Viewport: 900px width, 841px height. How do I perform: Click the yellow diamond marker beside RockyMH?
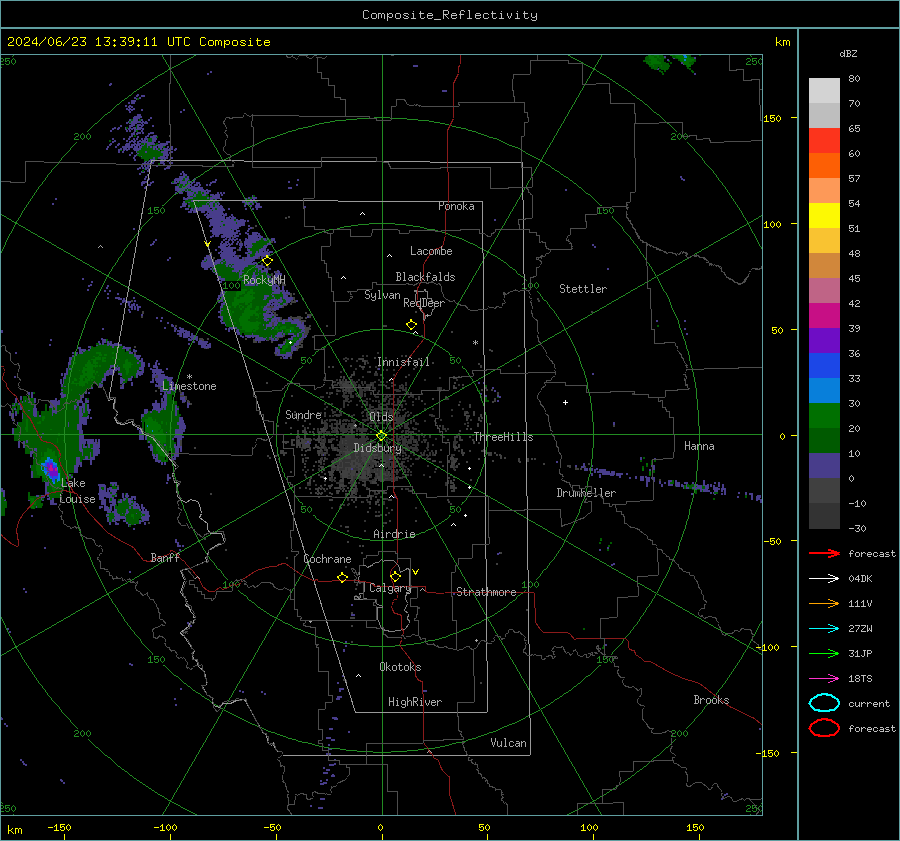pyautogui.click(x=267, y=261)
